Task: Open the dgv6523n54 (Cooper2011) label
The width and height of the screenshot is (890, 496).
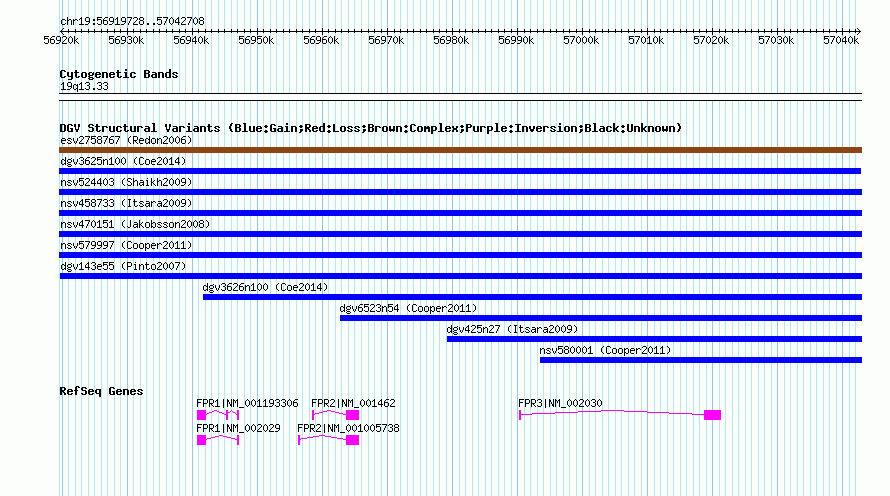Action: pos(408,308)
